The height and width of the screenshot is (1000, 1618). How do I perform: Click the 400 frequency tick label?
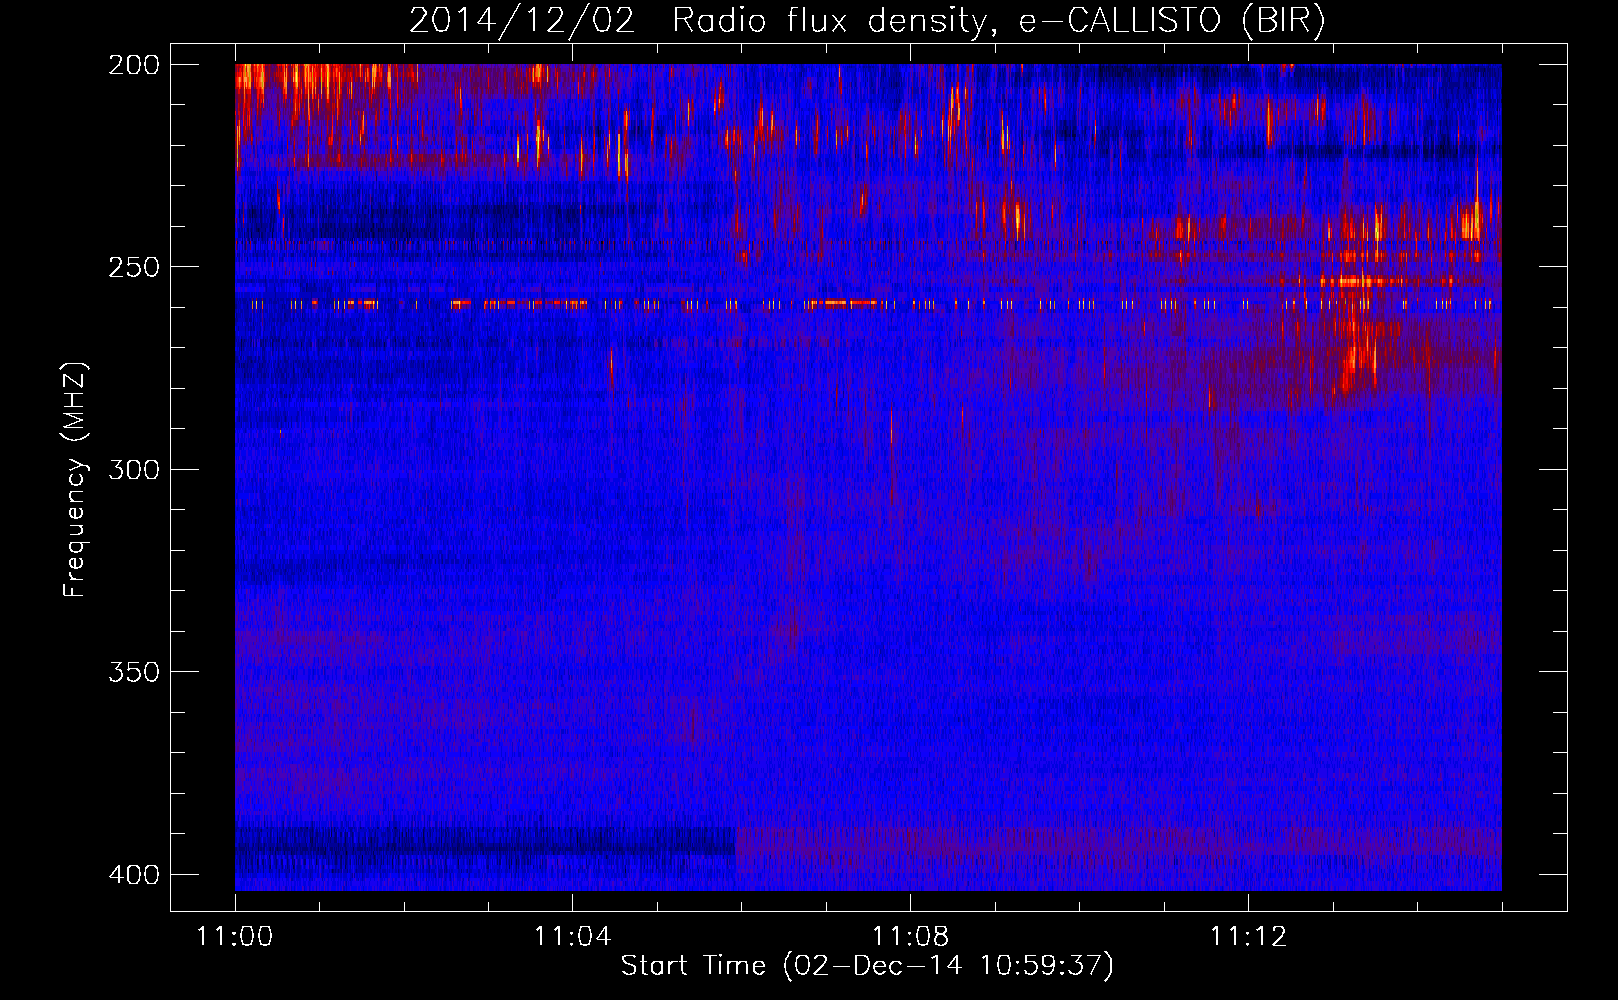point(134,875)
